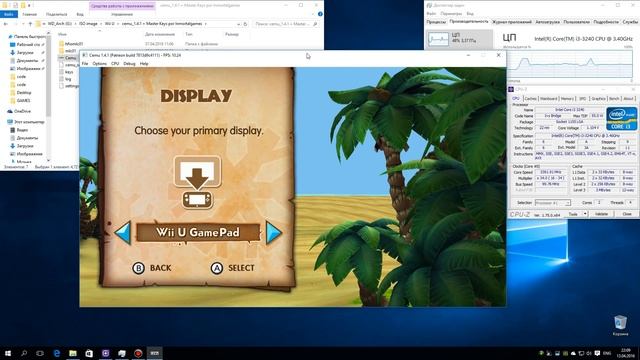640x360 pixels.
Task: Sort by the Name column header in Explorer
Action: pyautogui.click(x=62, y=34)
